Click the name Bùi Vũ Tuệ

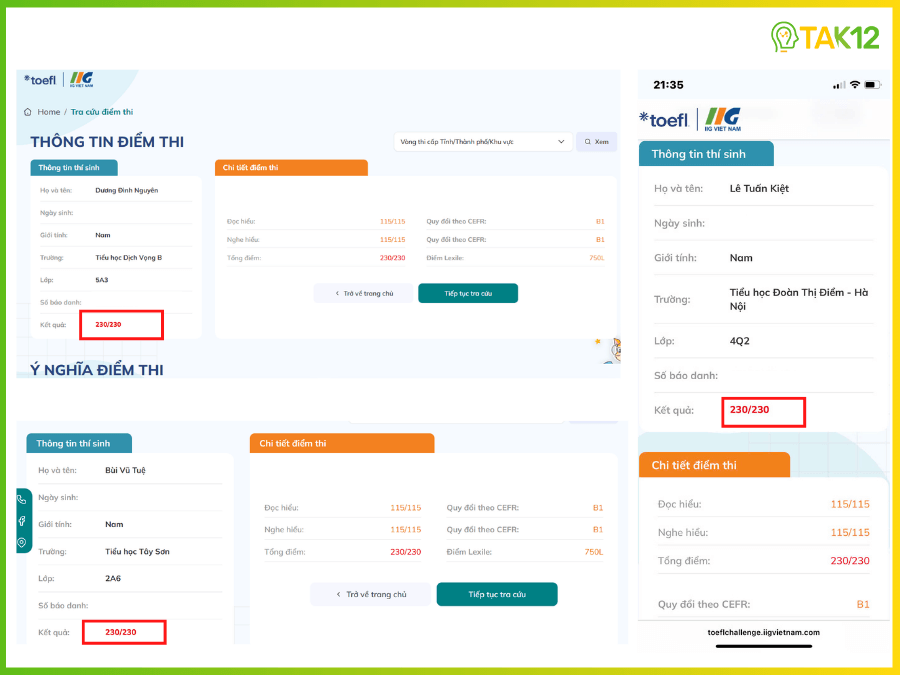[x=125, y=470]
